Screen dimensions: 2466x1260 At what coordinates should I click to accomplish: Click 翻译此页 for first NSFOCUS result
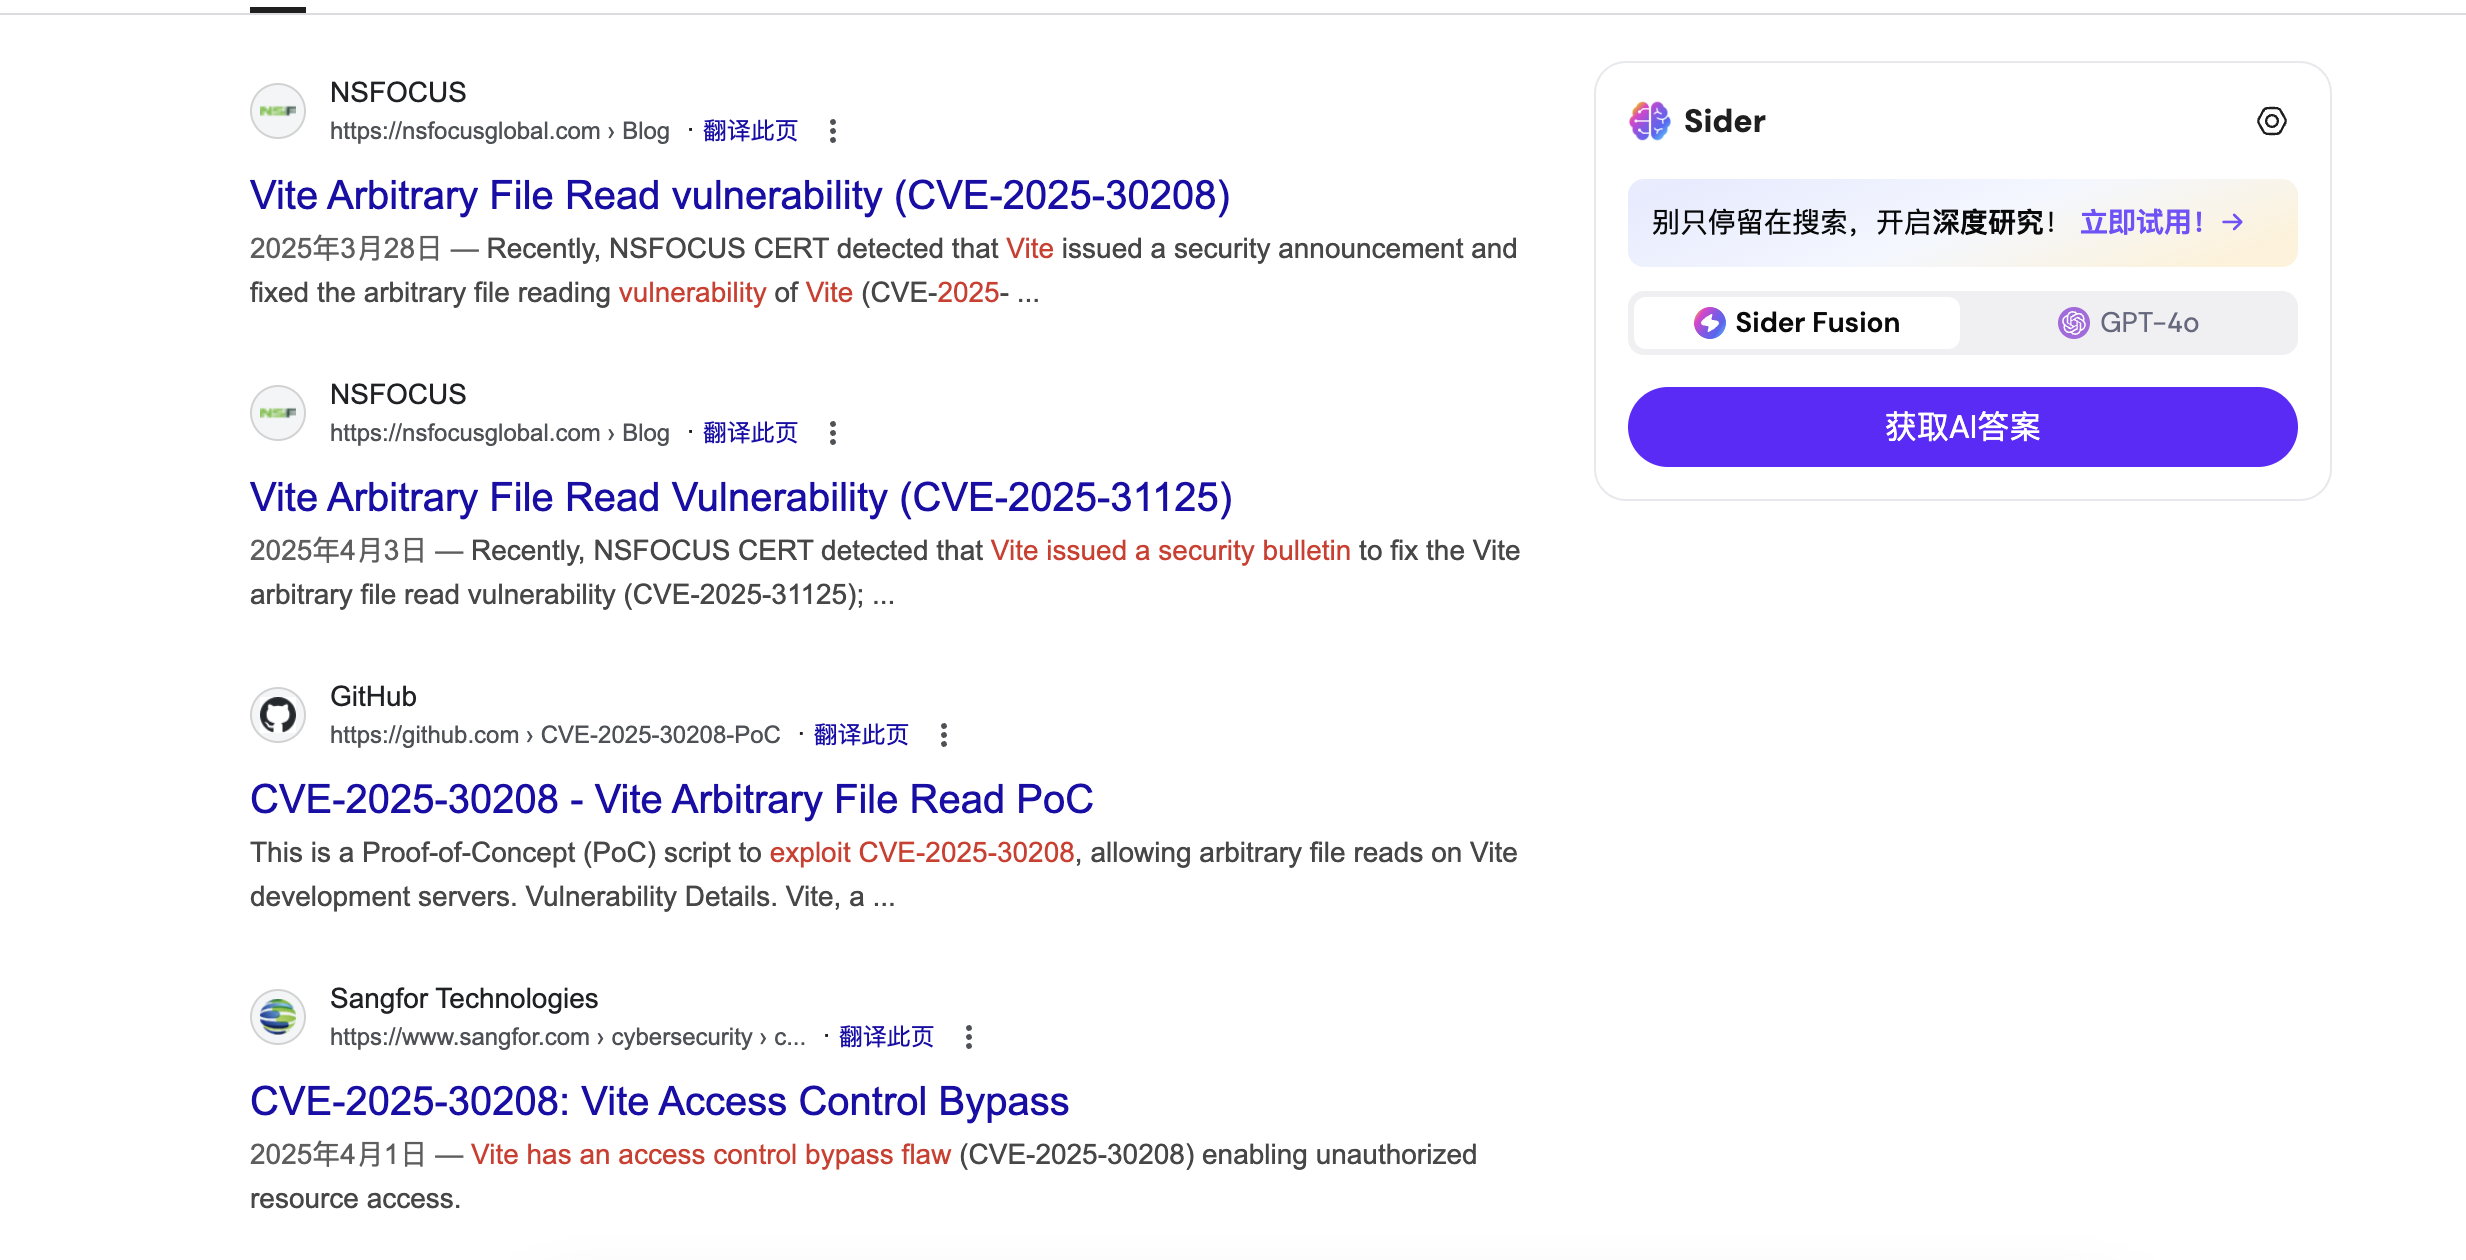(x=750, y=131)
